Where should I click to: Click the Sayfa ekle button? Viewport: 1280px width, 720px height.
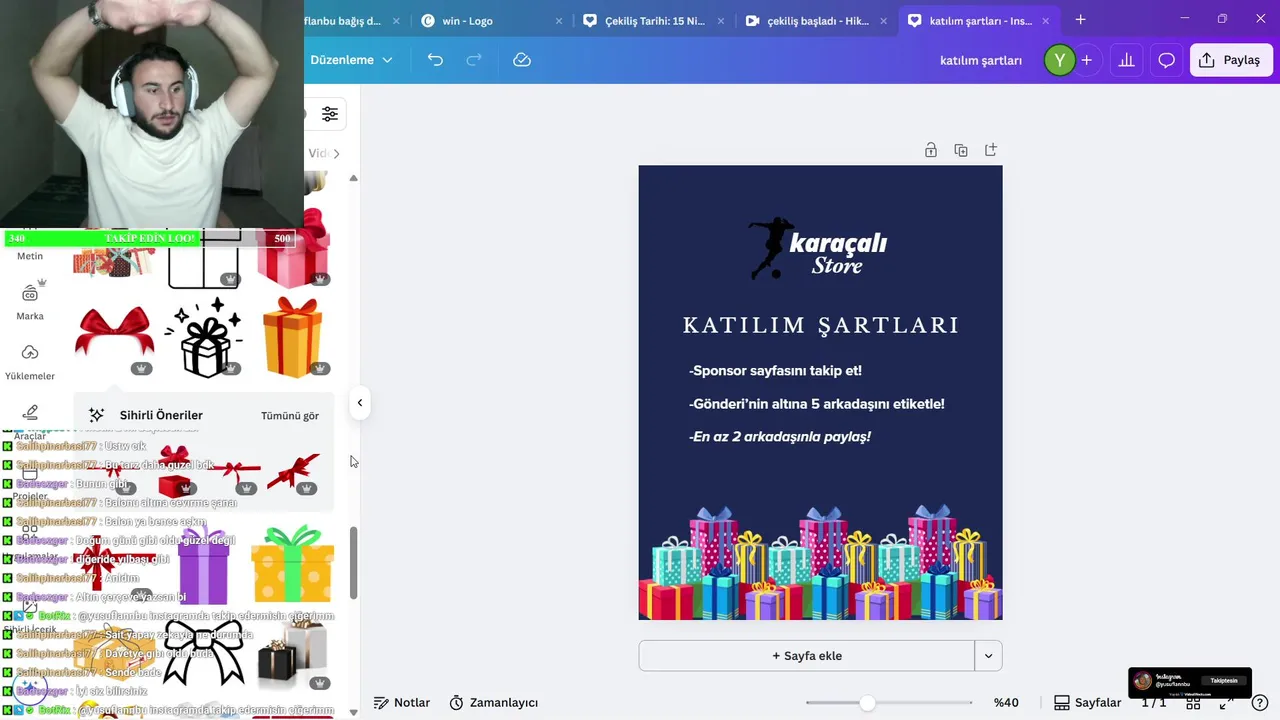[807, 656]
